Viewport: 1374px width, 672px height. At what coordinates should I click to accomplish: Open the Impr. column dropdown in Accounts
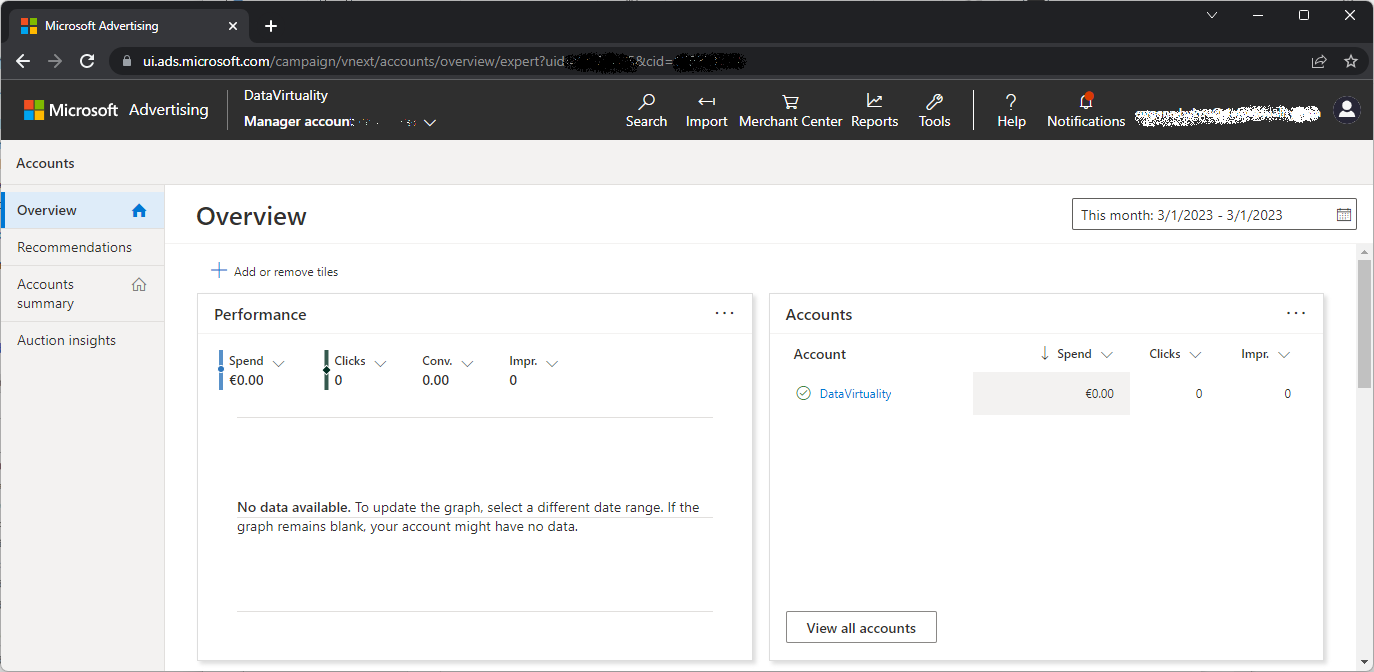1284,354
